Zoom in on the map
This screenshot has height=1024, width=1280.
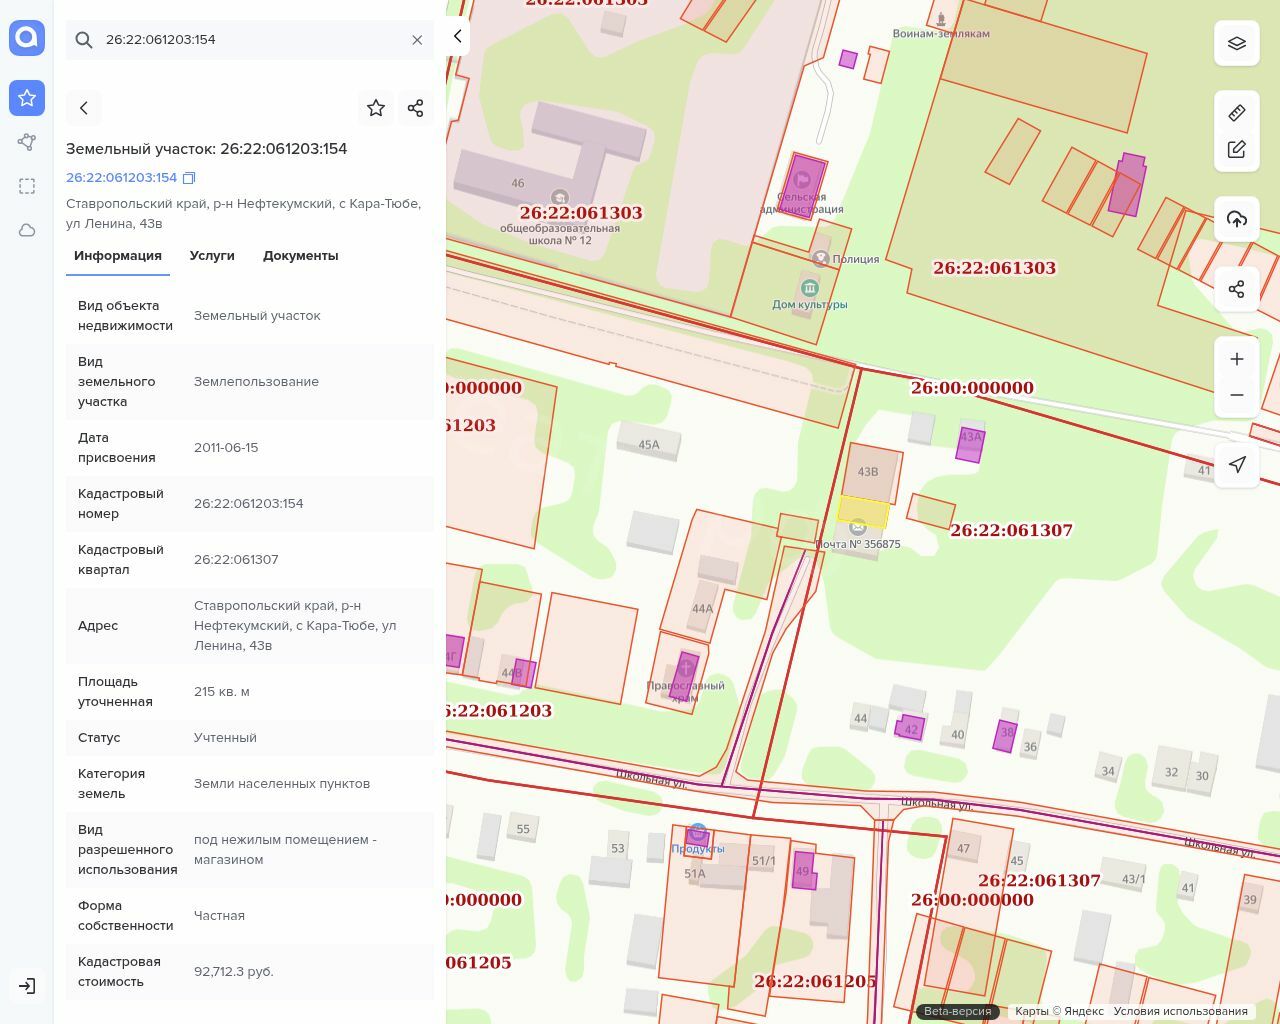(x=1237, y=359)
